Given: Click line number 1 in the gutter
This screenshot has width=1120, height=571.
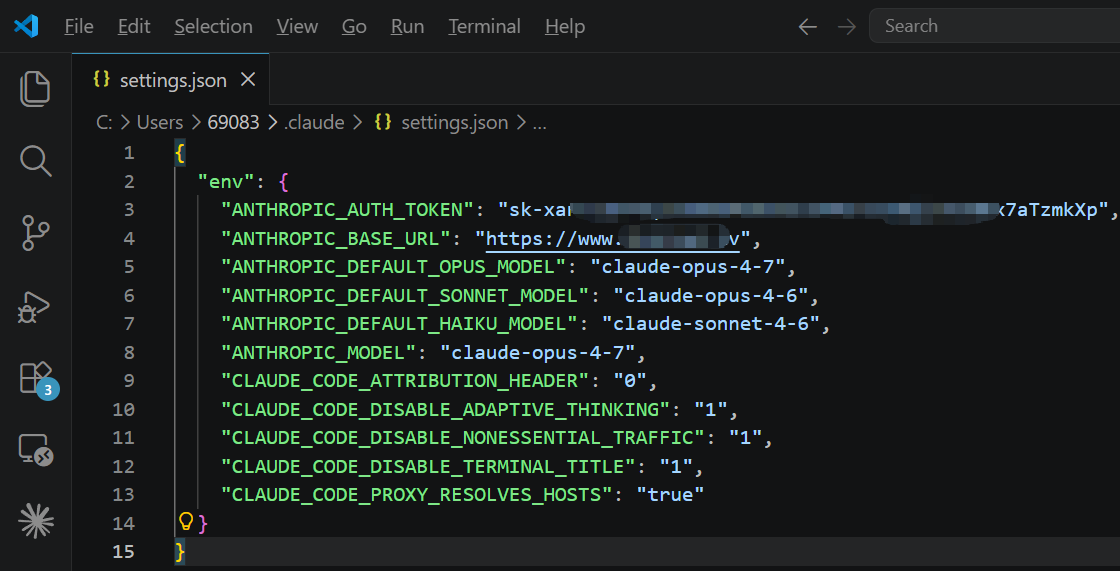Looking at the screenshot, I should tap(129, 152).
